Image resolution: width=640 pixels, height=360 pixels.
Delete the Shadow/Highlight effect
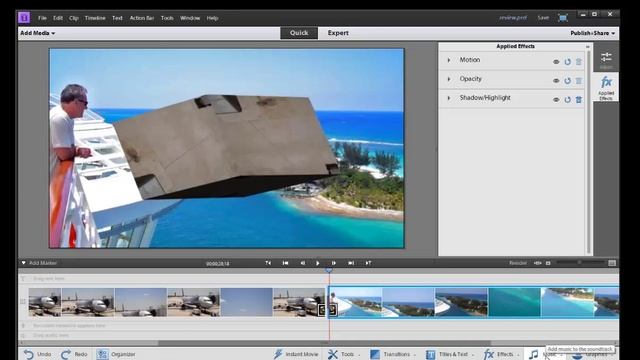579,100
